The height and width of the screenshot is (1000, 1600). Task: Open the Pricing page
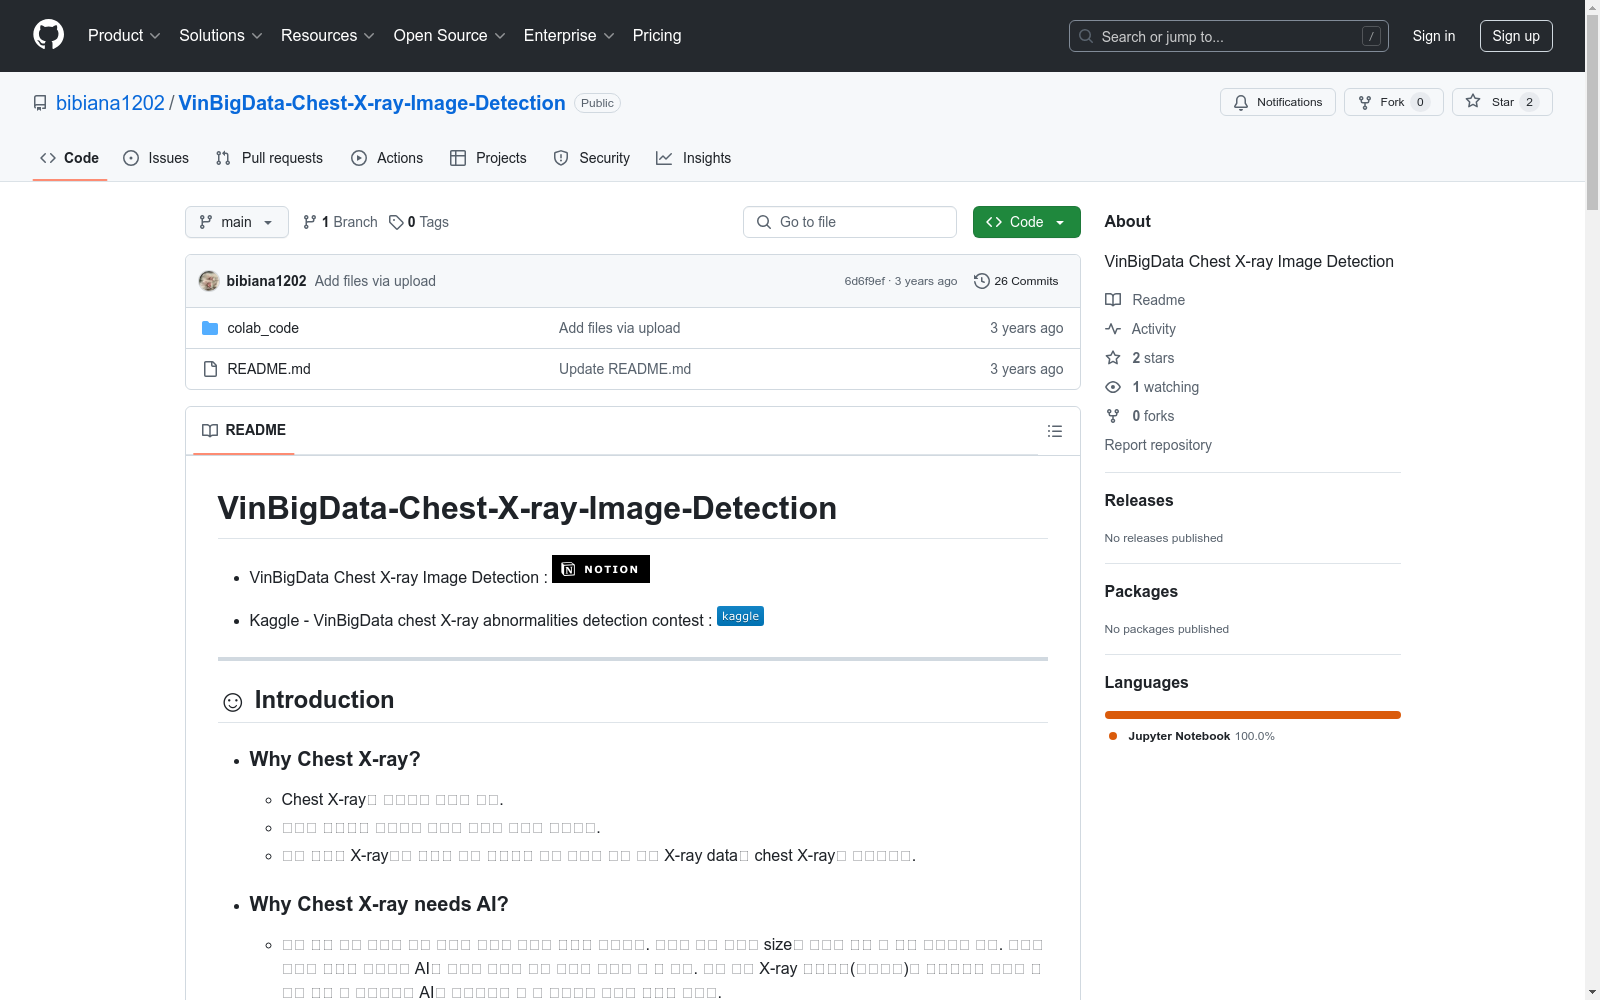coord(657,35)
